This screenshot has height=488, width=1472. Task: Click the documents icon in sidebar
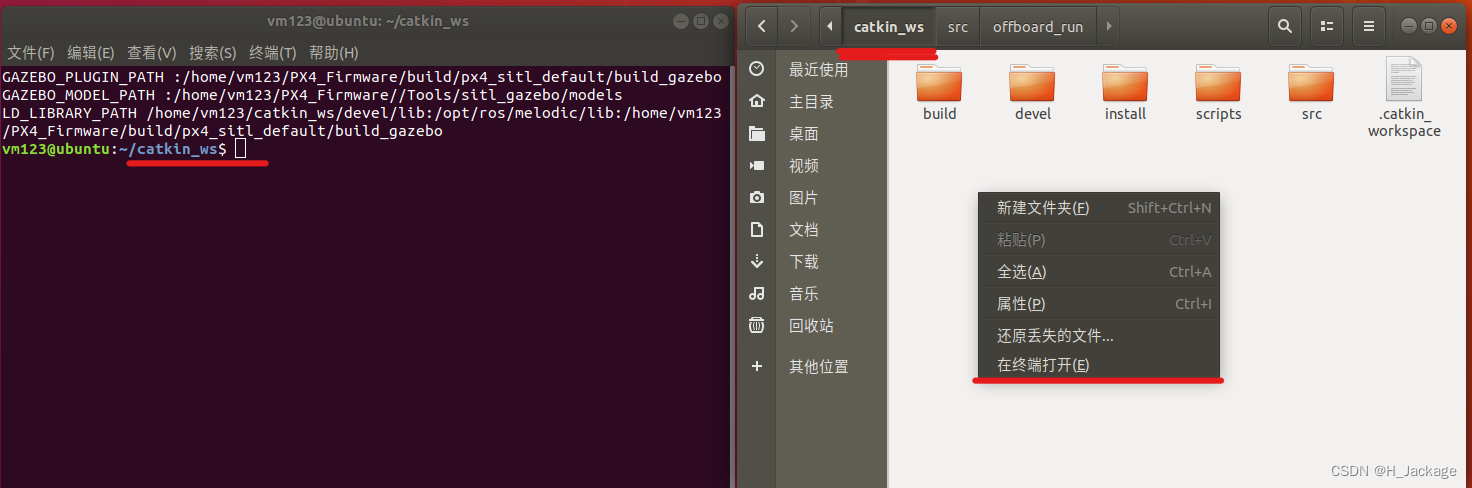point(757,229)
